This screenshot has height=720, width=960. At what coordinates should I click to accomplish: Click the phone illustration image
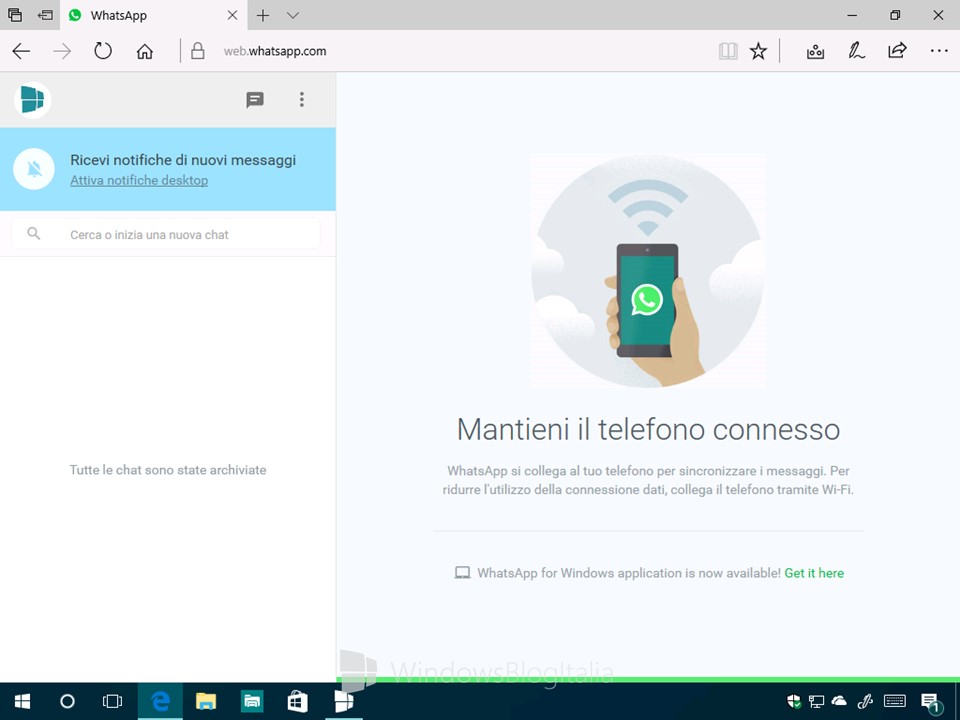pos(647,271)
